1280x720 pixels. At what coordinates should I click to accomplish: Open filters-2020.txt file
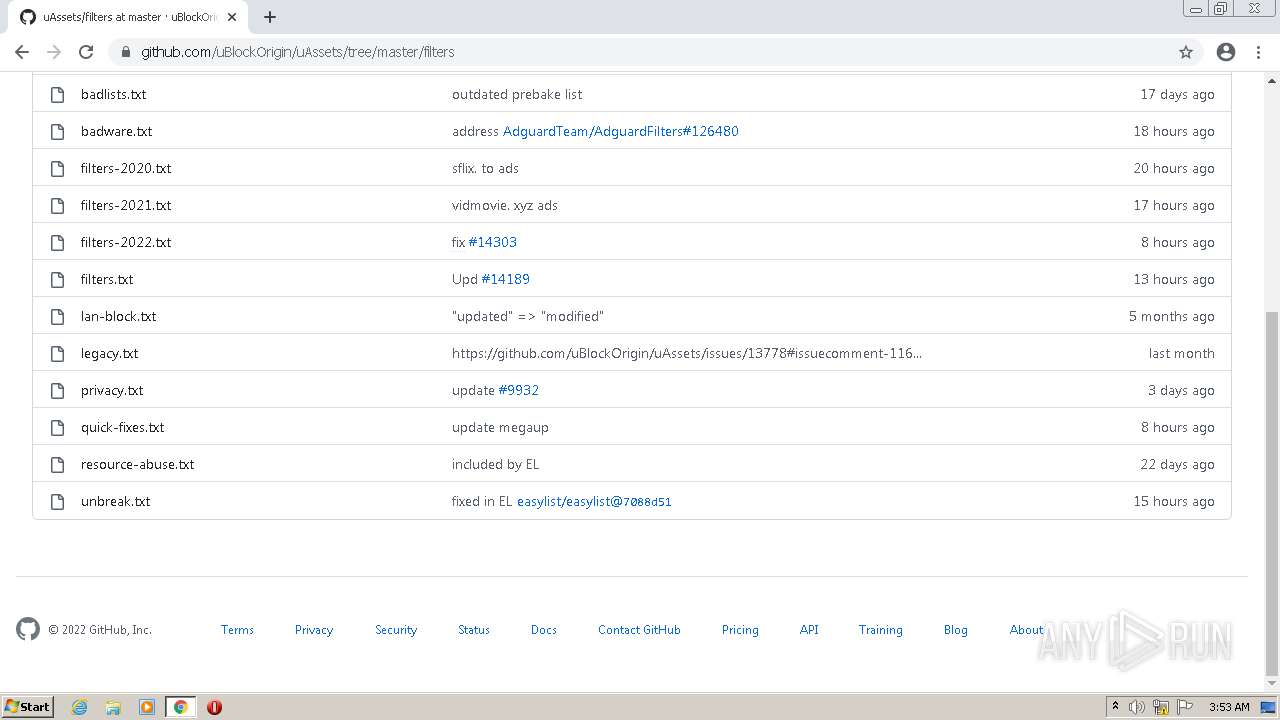[x=126, y=168]
